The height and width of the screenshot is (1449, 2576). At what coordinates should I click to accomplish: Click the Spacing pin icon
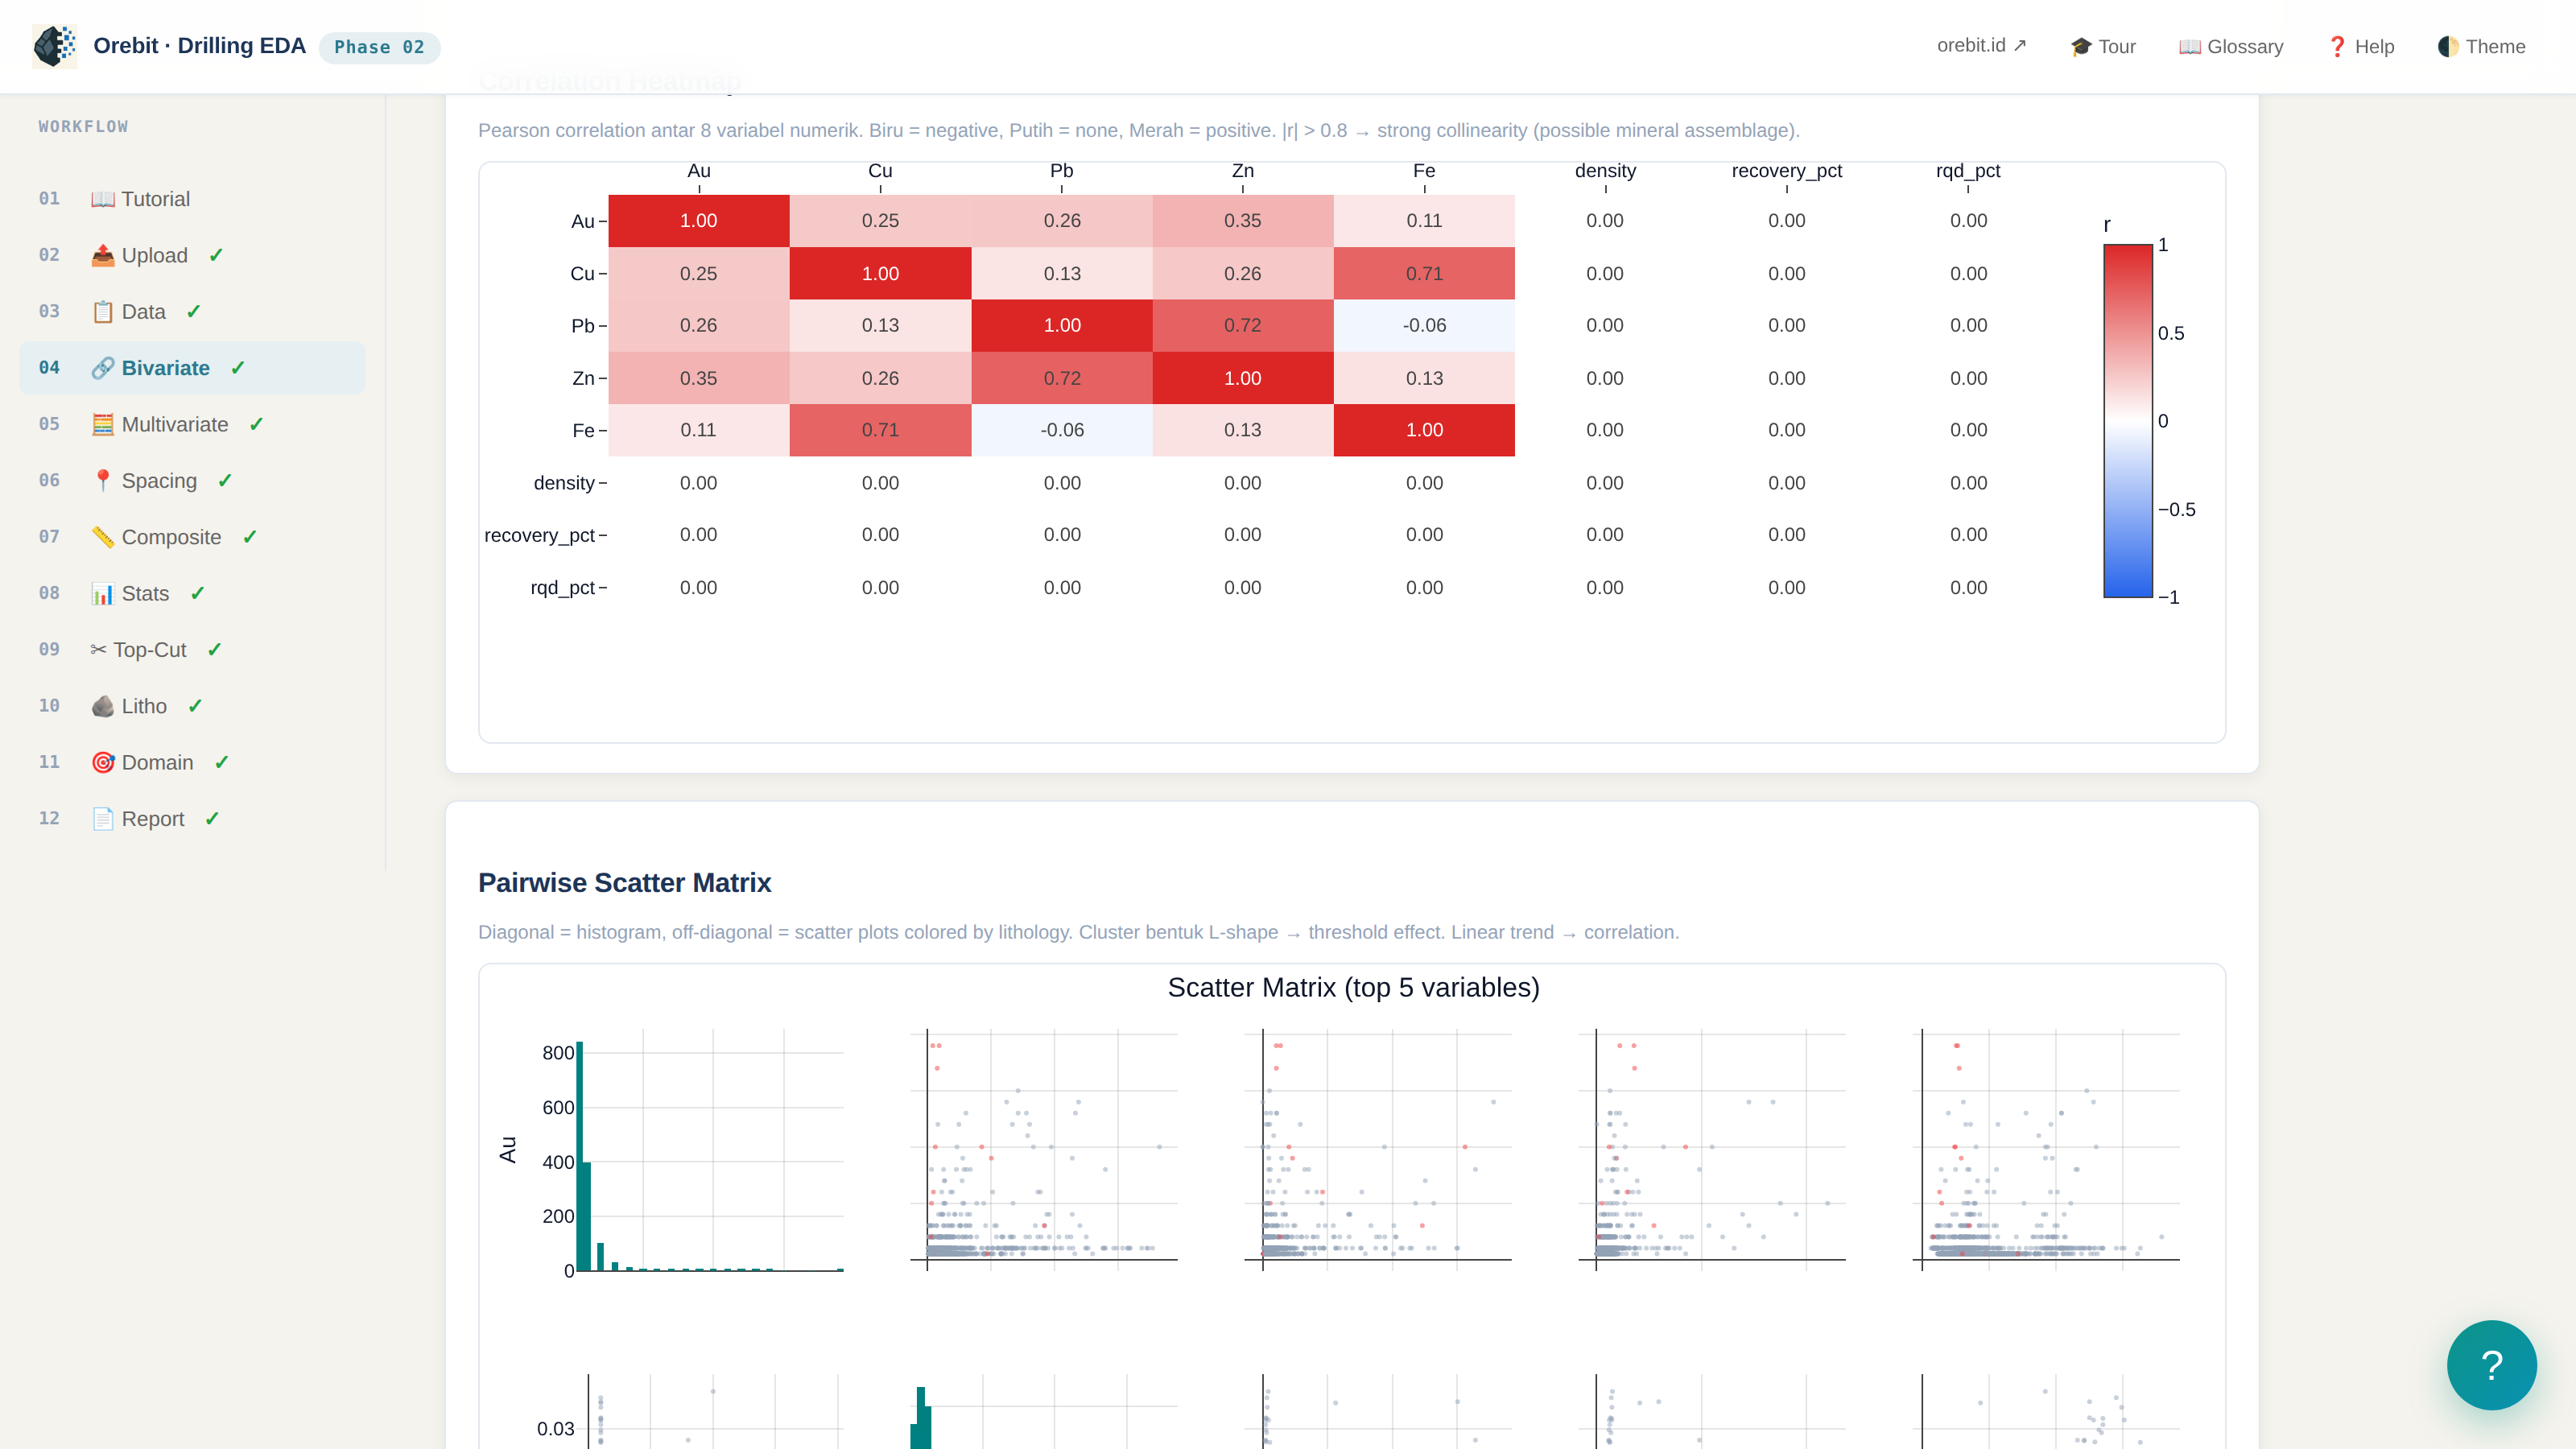pyautogui.click(x=102, y=481)
